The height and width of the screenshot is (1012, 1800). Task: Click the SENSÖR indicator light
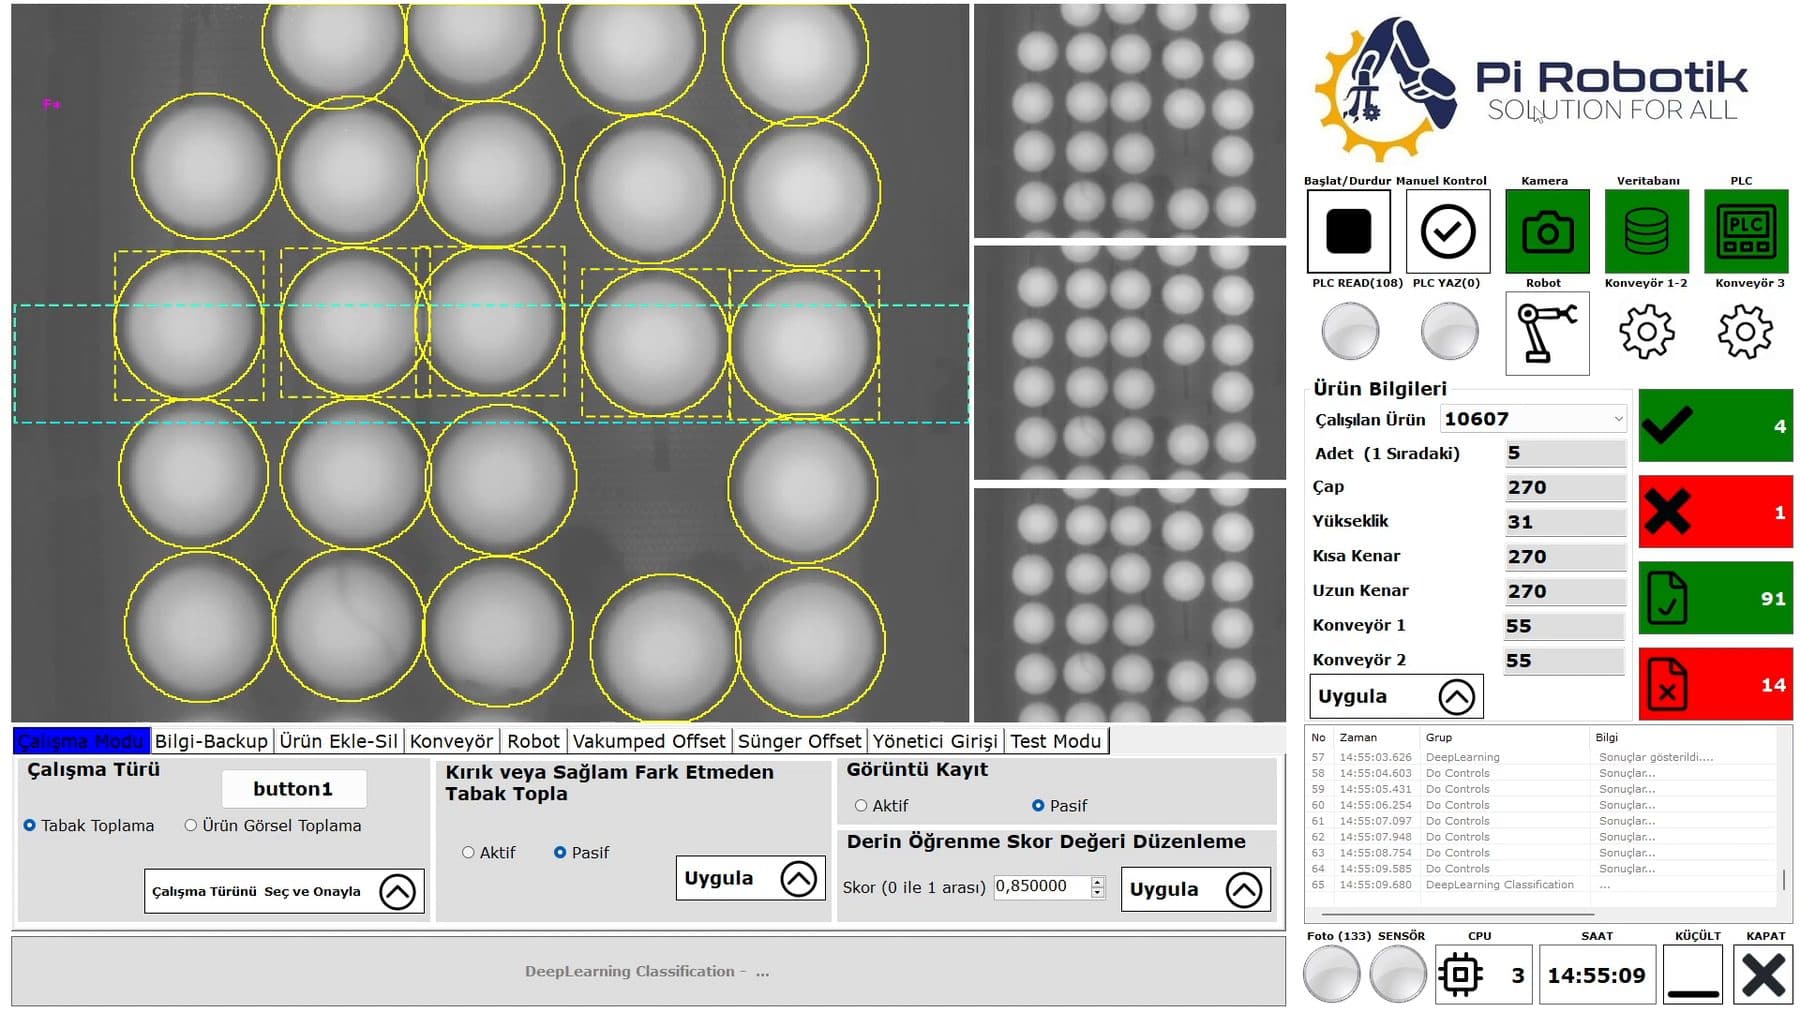pyautogui.click(x=1397, y=974)
